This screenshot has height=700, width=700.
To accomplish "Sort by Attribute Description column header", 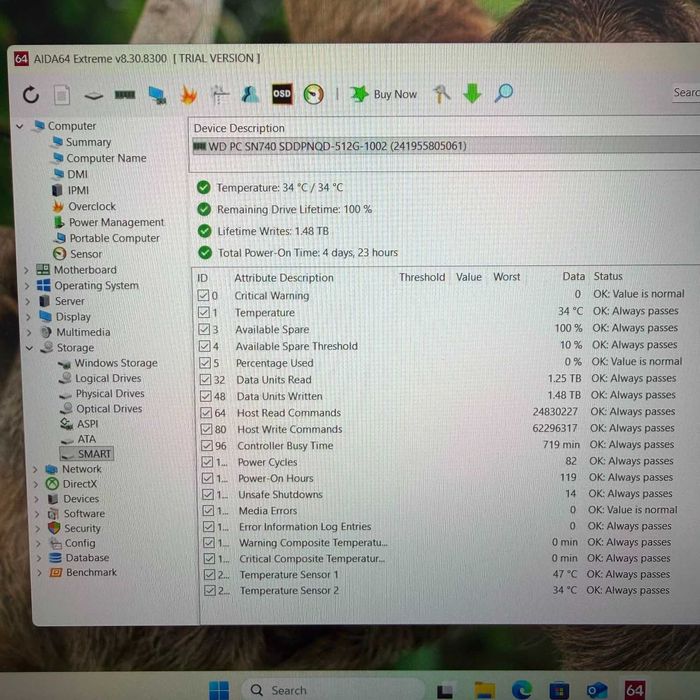I will [284, 278].
